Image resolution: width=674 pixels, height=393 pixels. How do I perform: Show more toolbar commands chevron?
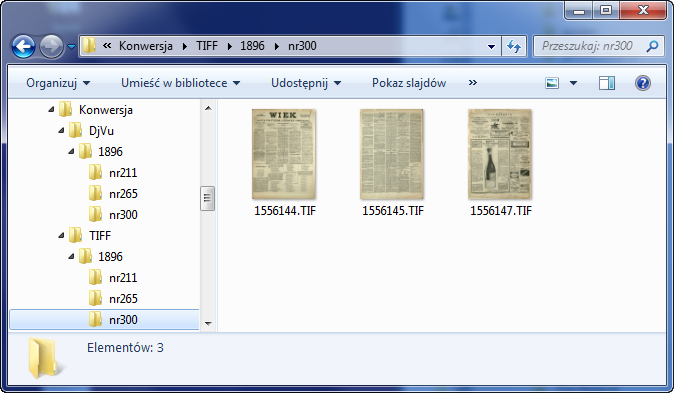(472, 83)
